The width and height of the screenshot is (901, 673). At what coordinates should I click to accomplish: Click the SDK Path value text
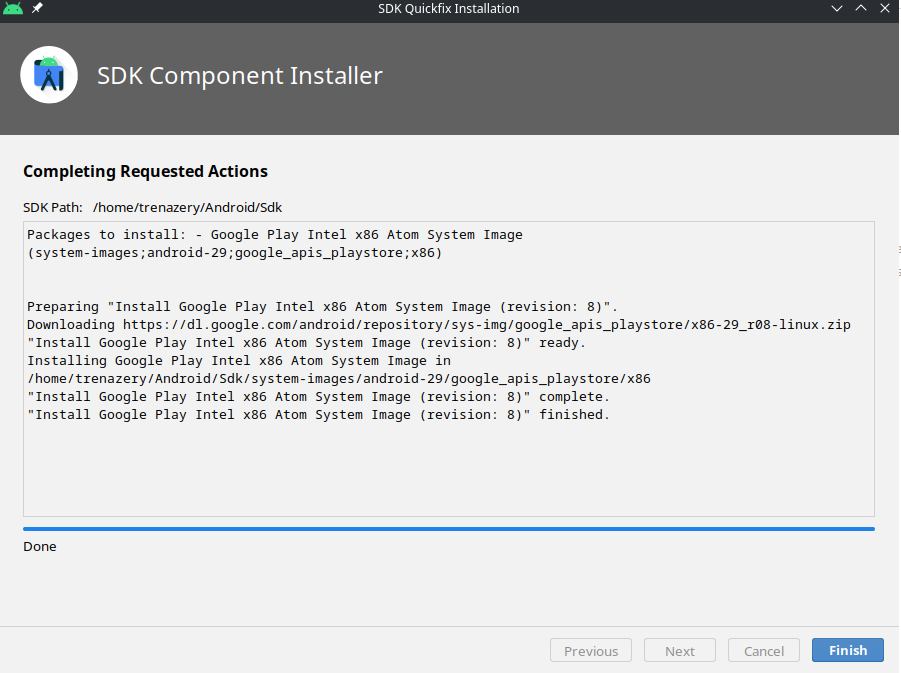188,208
